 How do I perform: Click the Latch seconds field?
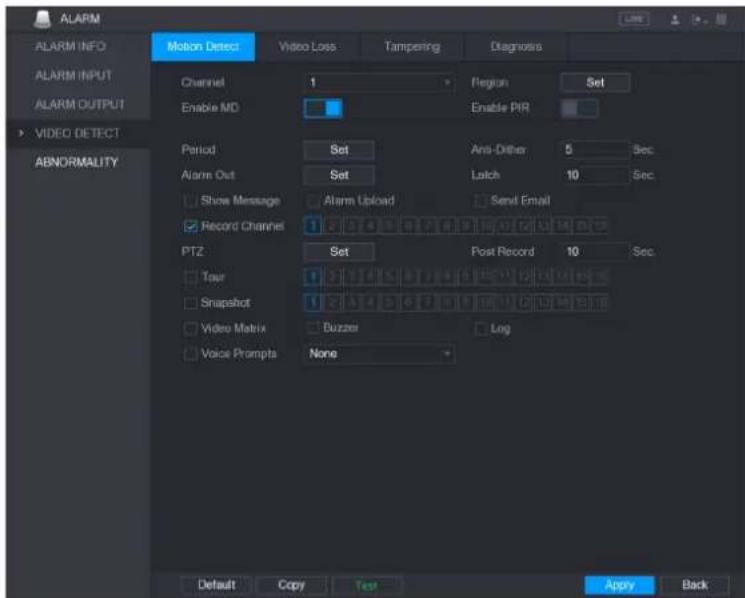point(595,175)
